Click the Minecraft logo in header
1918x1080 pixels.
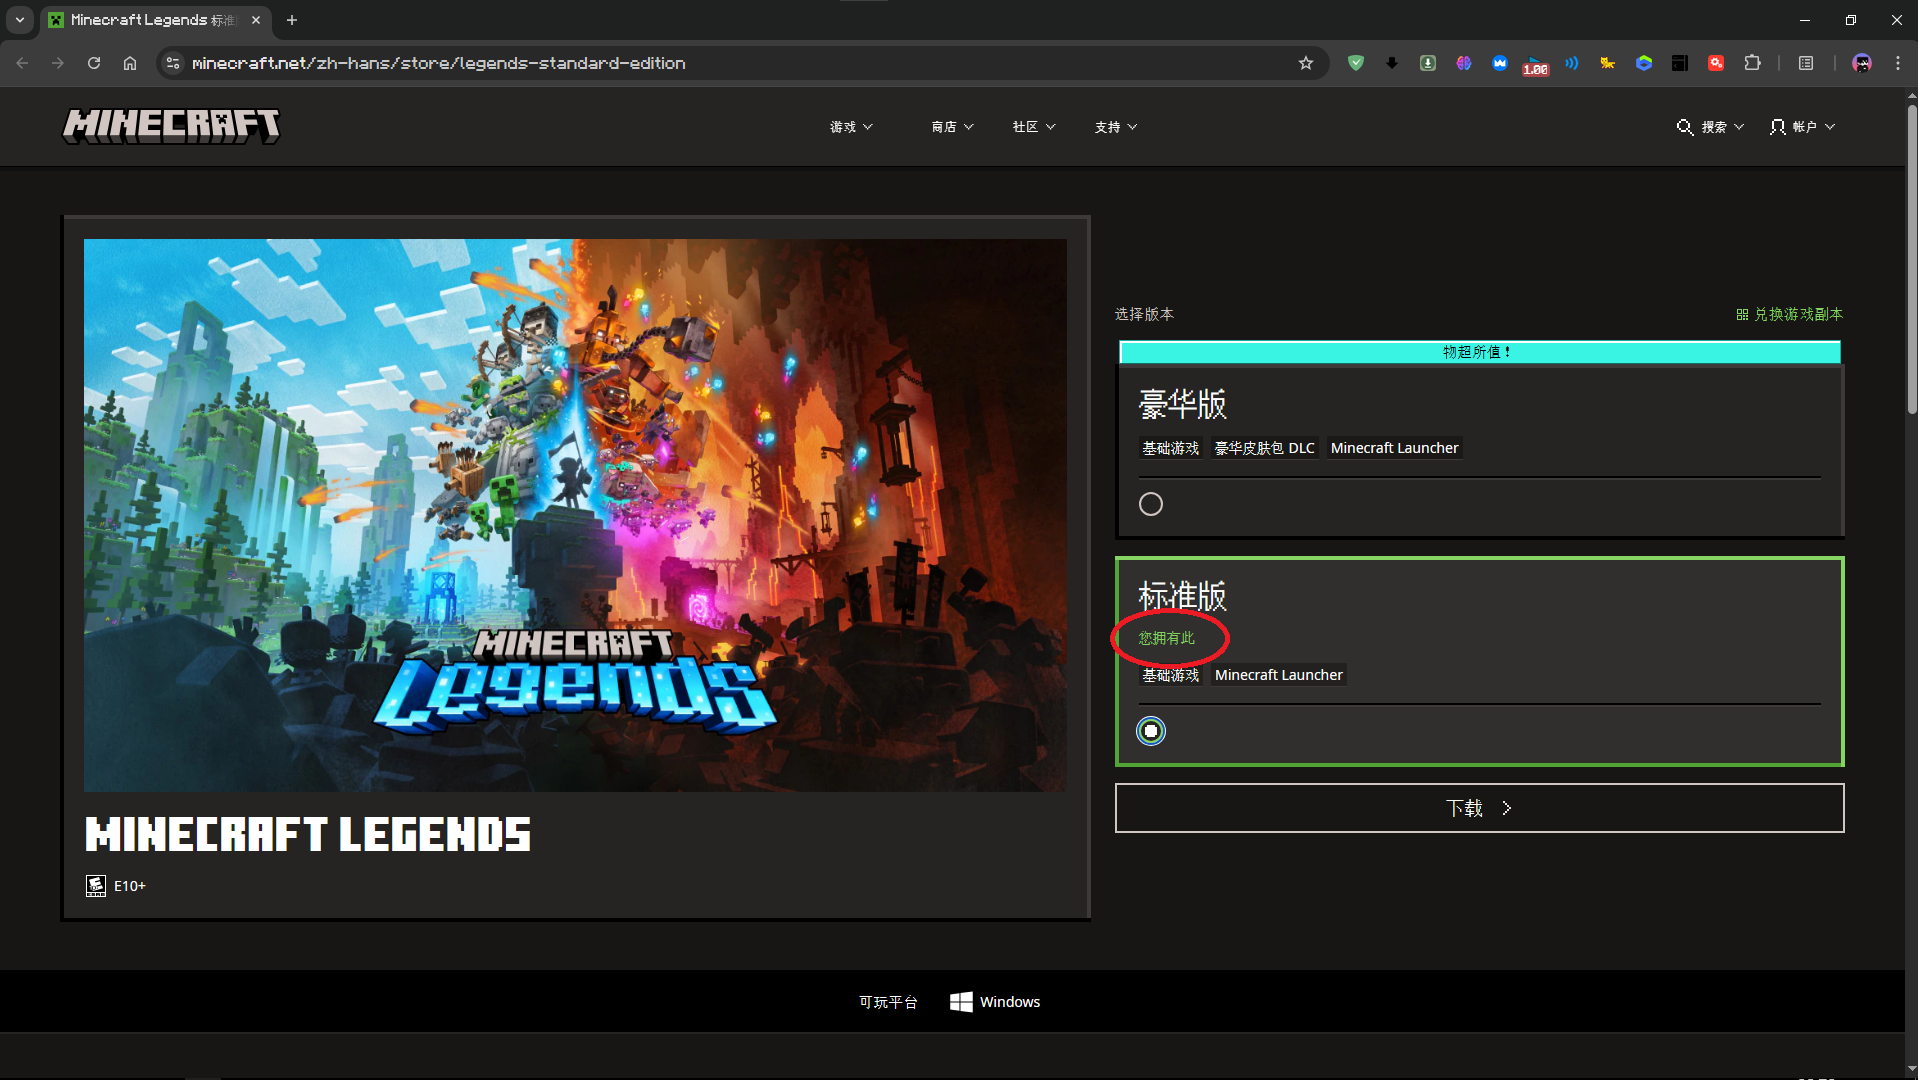(x=171, y=126)
